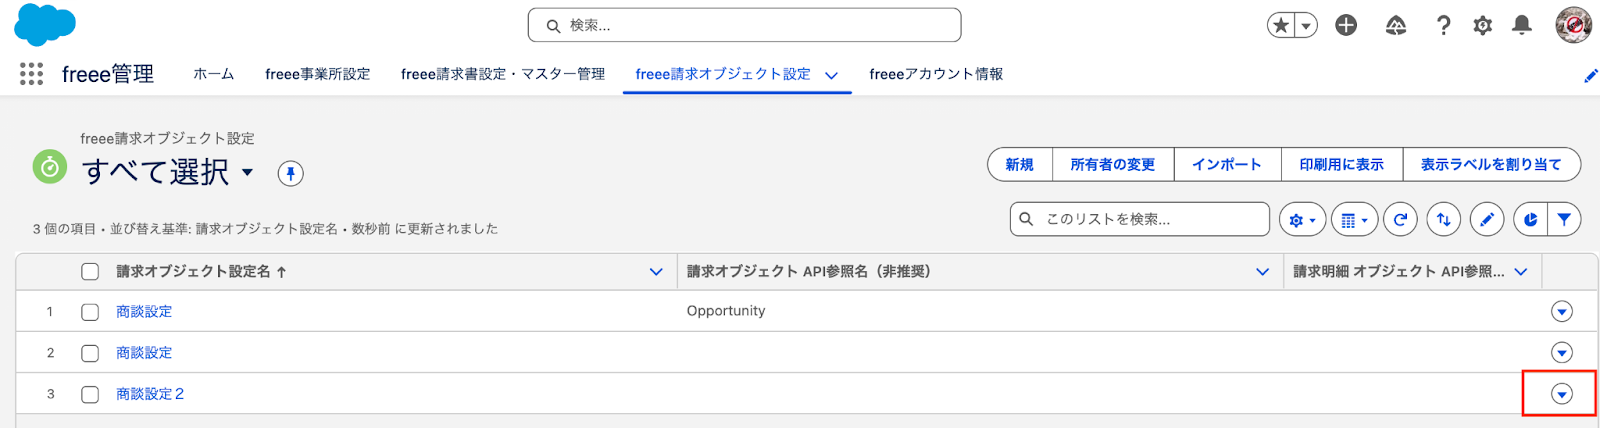Open row 2 actions dropdown arrow
Screen dimensions: 1600x428
1561,353
